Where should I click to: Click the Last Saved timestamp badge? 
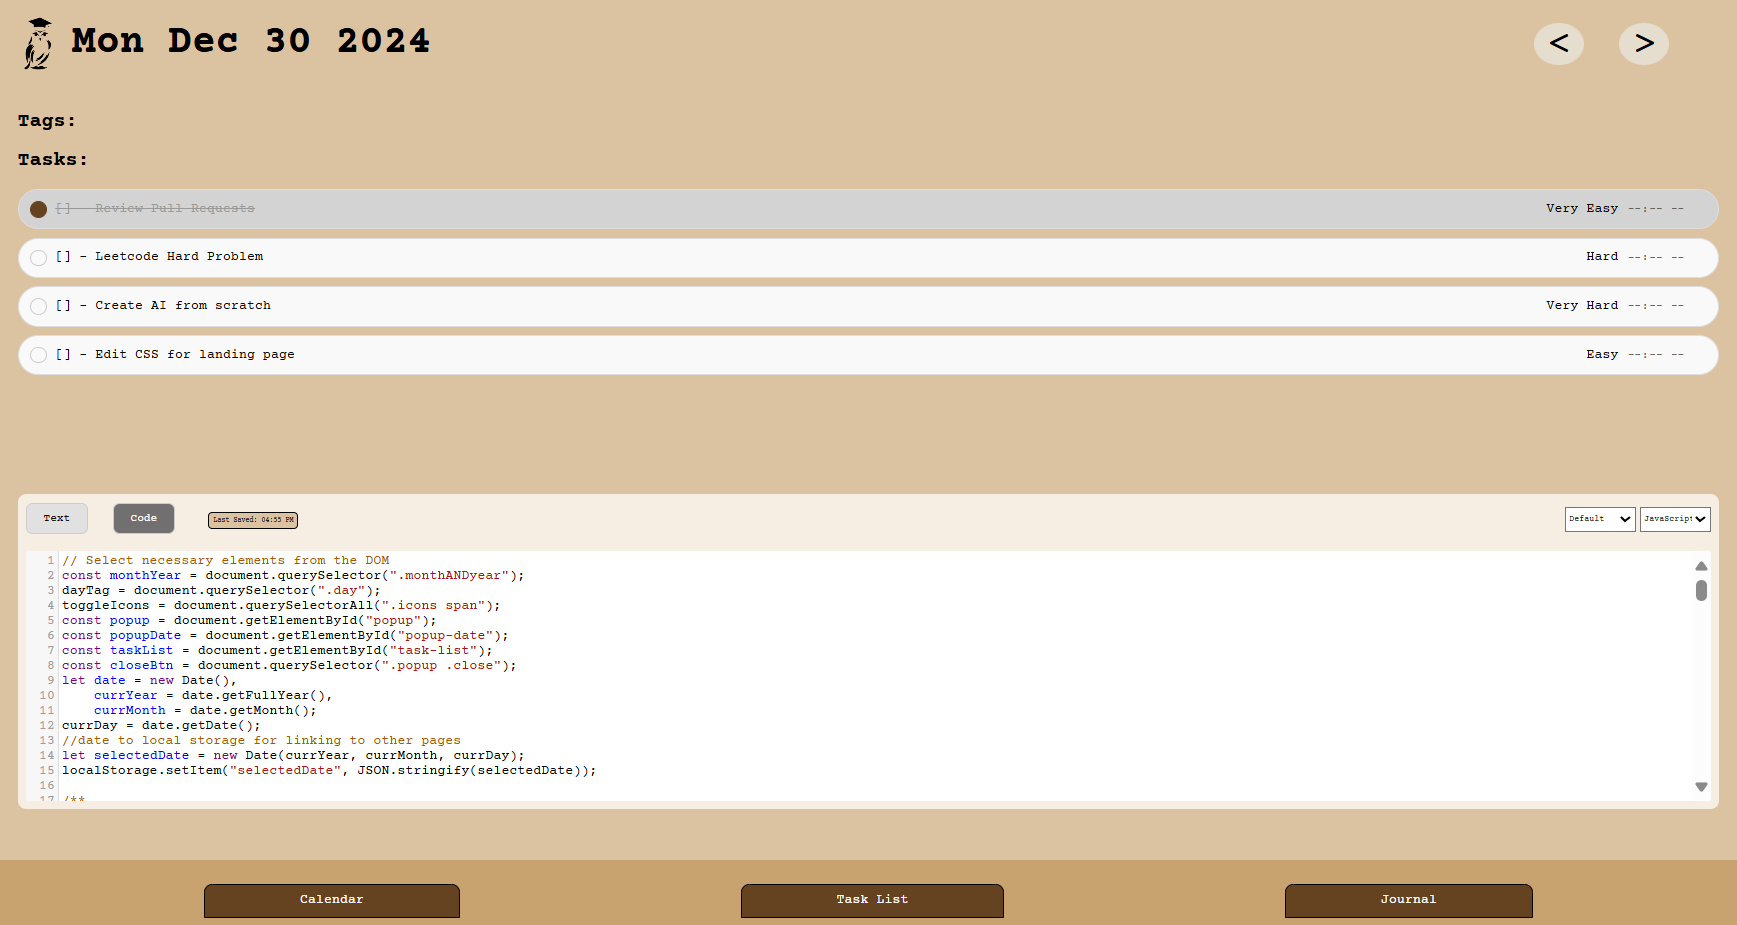coord(253,520)
